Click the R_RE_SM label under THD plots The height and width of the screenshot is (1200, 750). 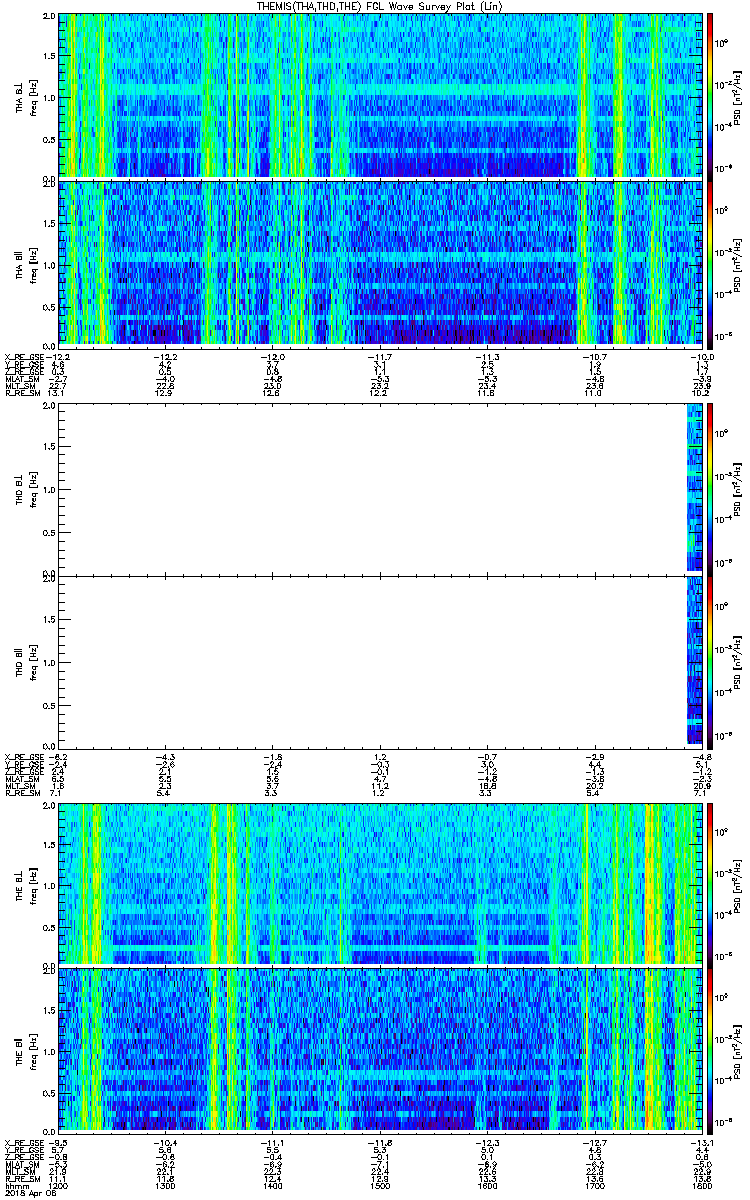pos(21,792)
